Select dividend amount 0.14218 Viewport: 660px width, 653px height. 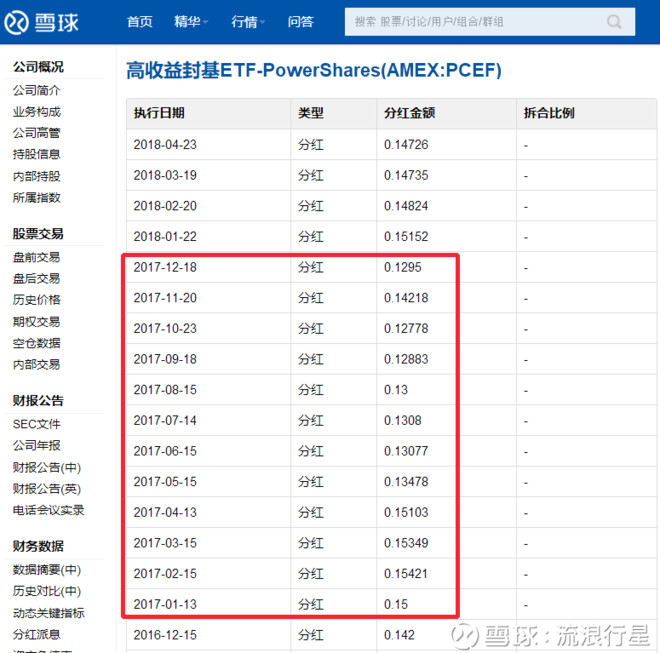(406, 298)
